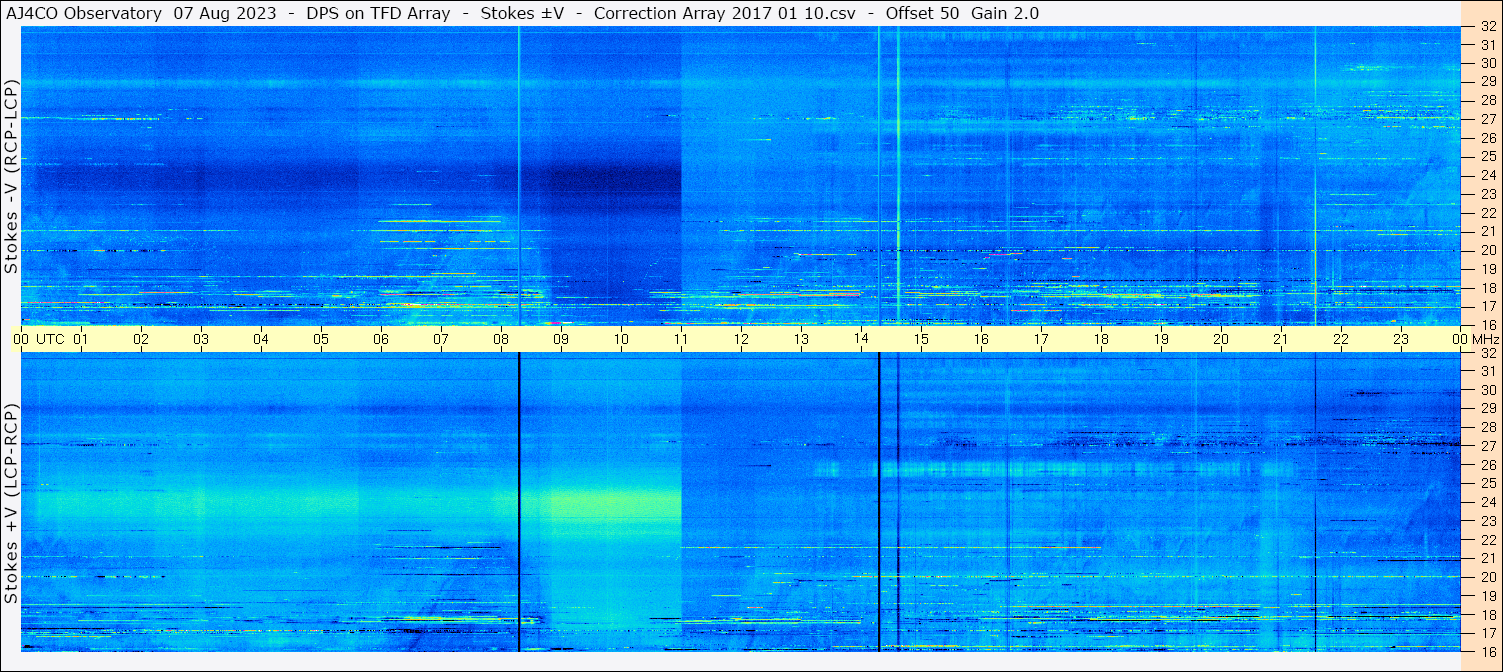Click the "Stokes +V (LCP-RCP)" axis label
Screen dimensions: 1503x672
click(x=11, y=505)
